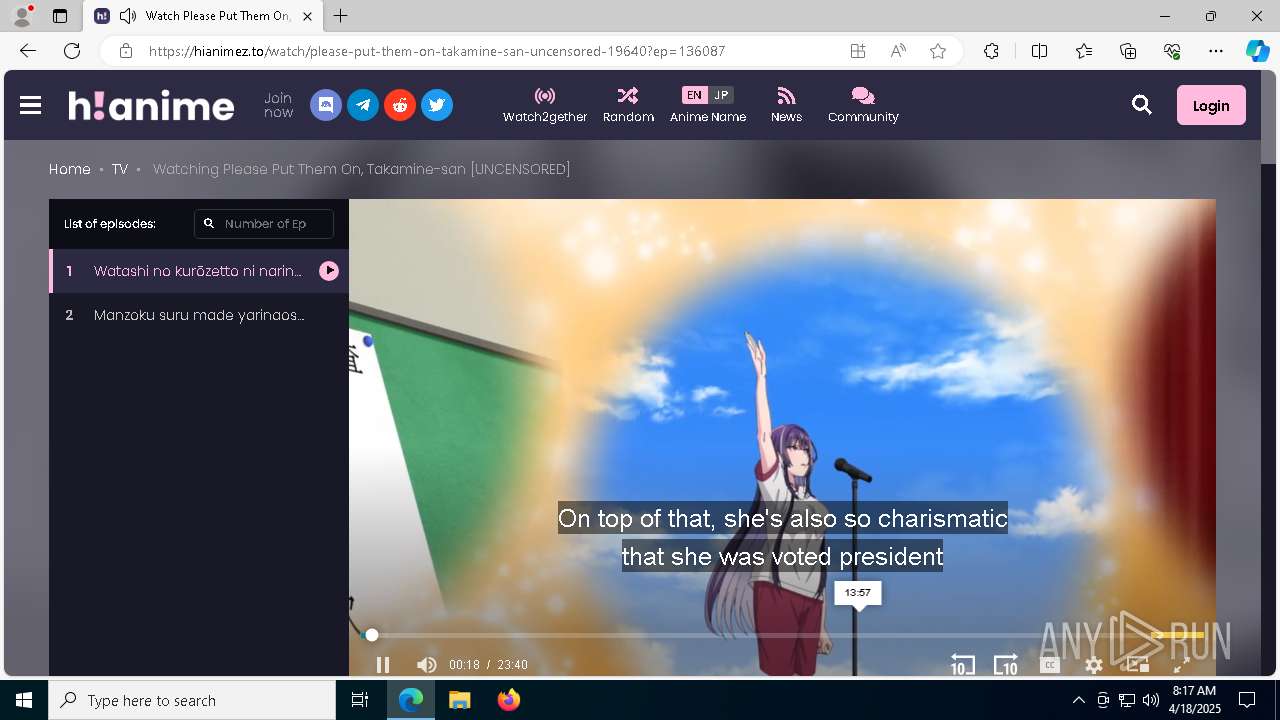Viewport: 1280px width, 720px height.
Task: Switch anime name to EN
Action: pyautogui.click(x=694, y=95)
